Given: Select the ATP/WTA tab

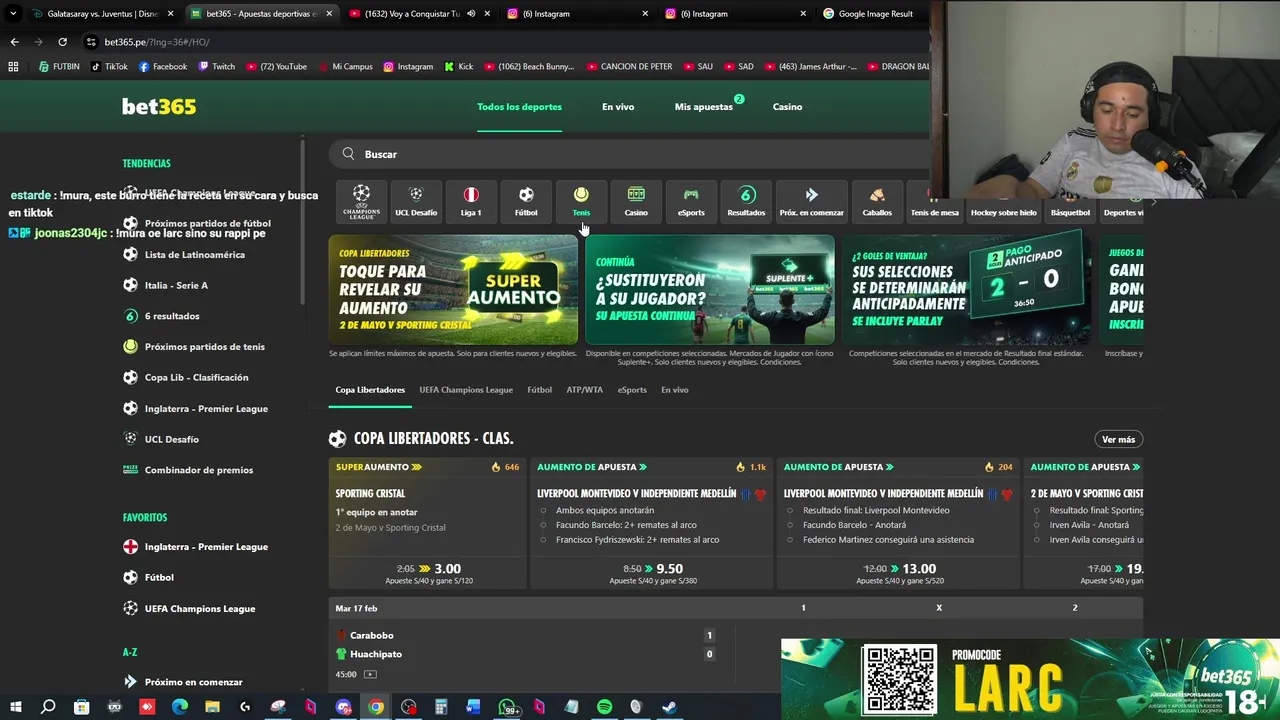Looking at the screenshot, I should coord(584,390).
